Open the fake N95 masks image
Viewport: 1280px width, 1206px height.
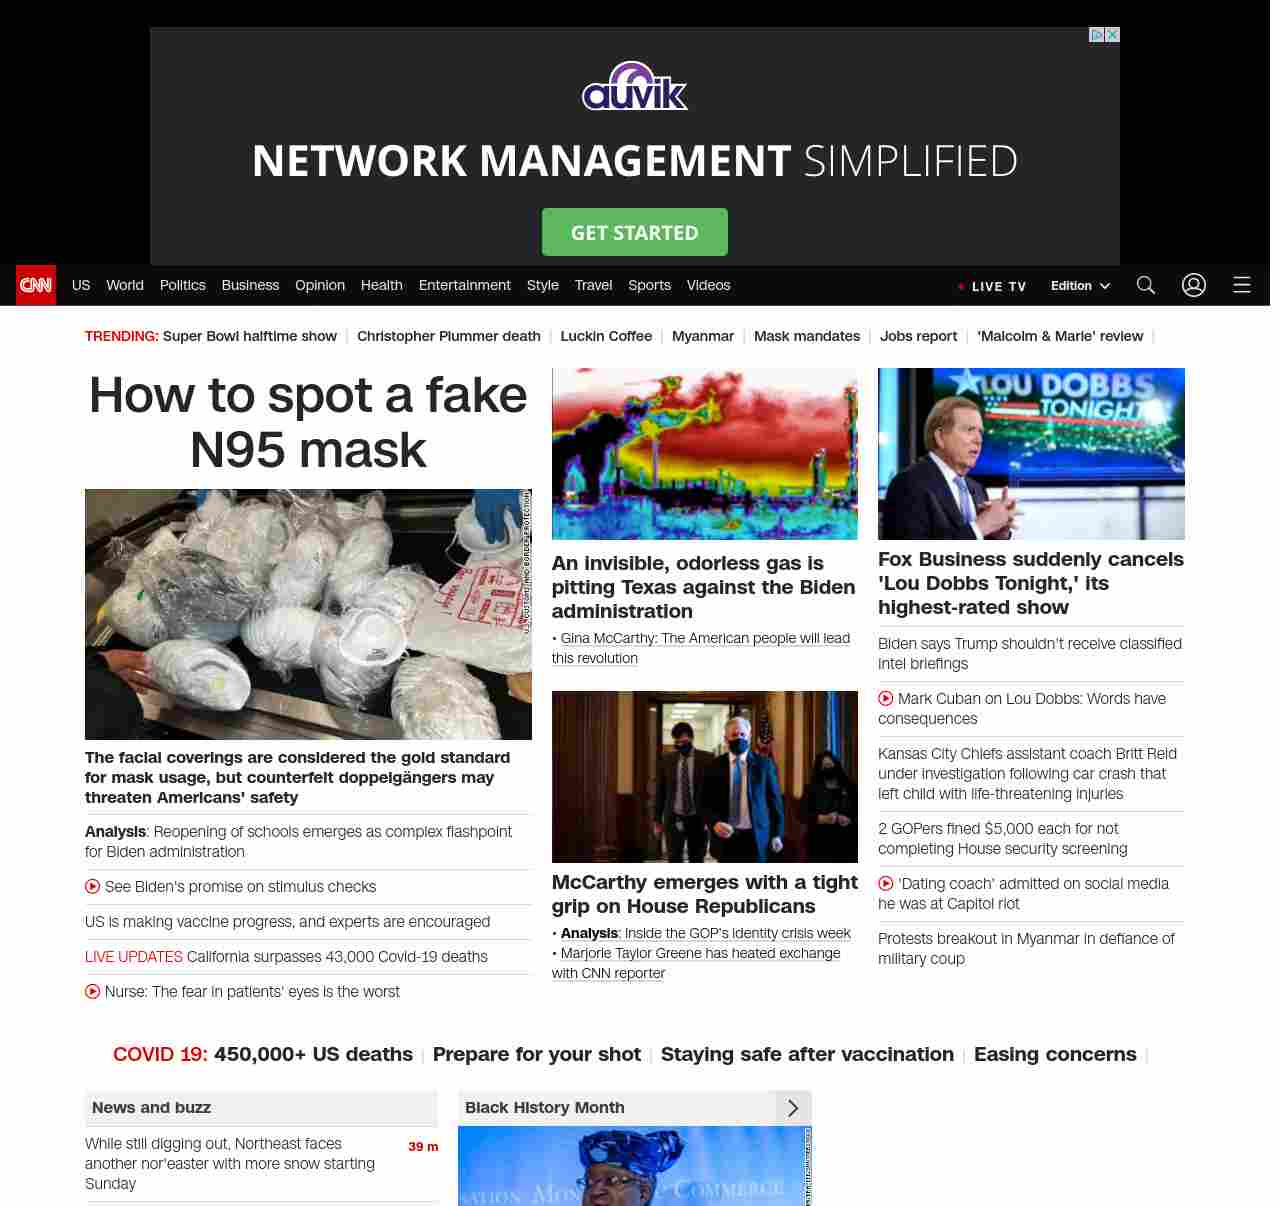tap(308, 614)
